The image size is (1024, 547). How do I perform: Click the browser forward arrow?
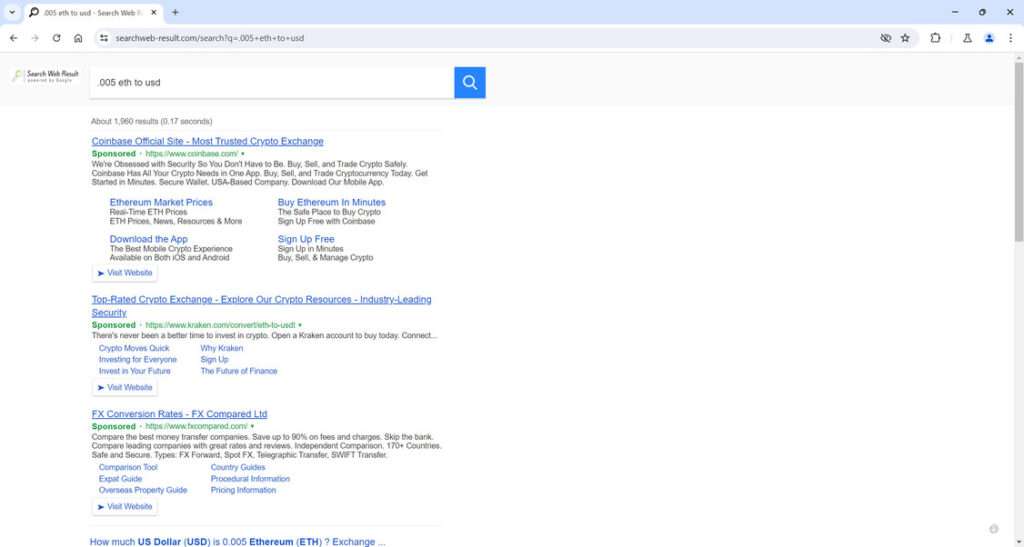point(35,39)
